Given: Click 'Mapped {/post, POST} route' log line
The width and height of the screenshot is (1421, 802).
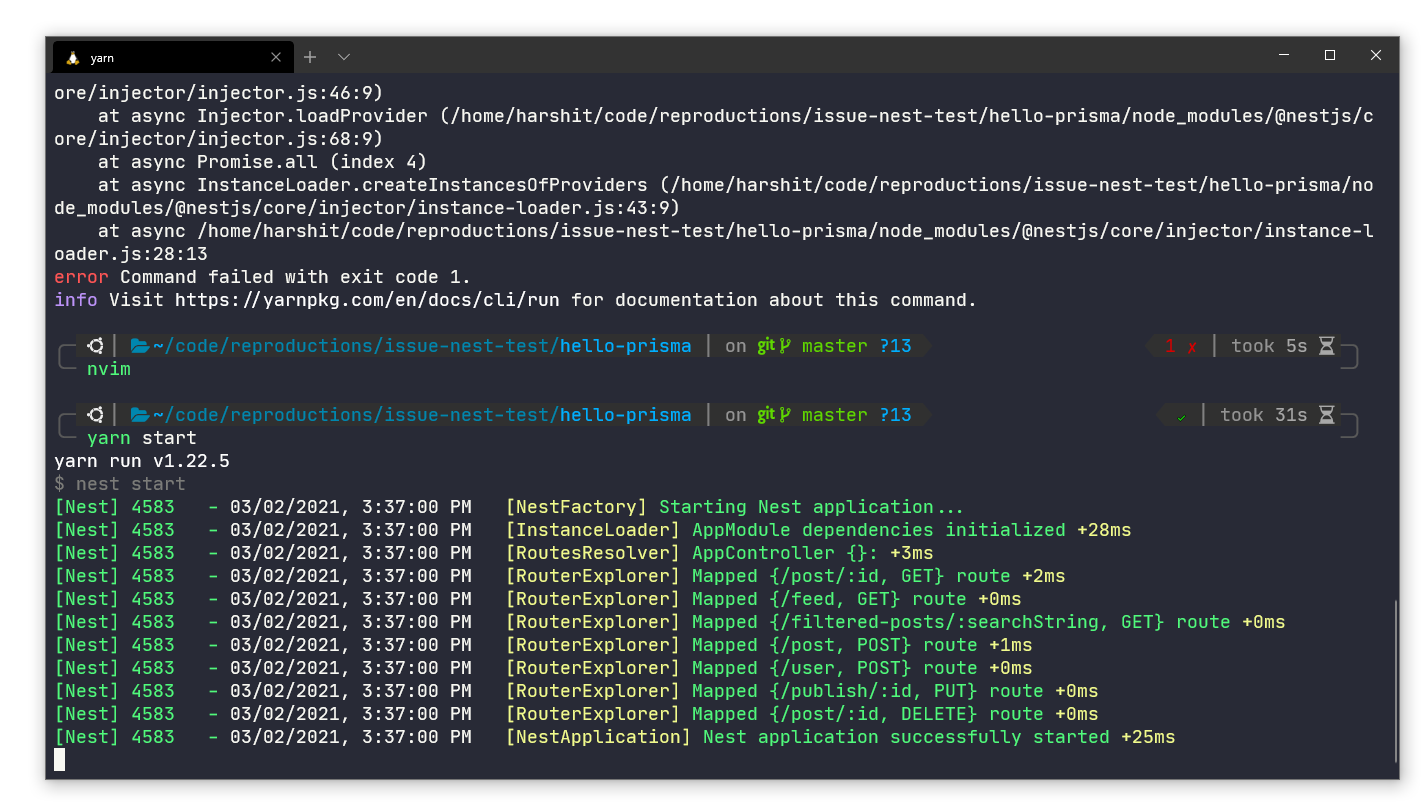Looking at the screenshot, I should [835, 645].
